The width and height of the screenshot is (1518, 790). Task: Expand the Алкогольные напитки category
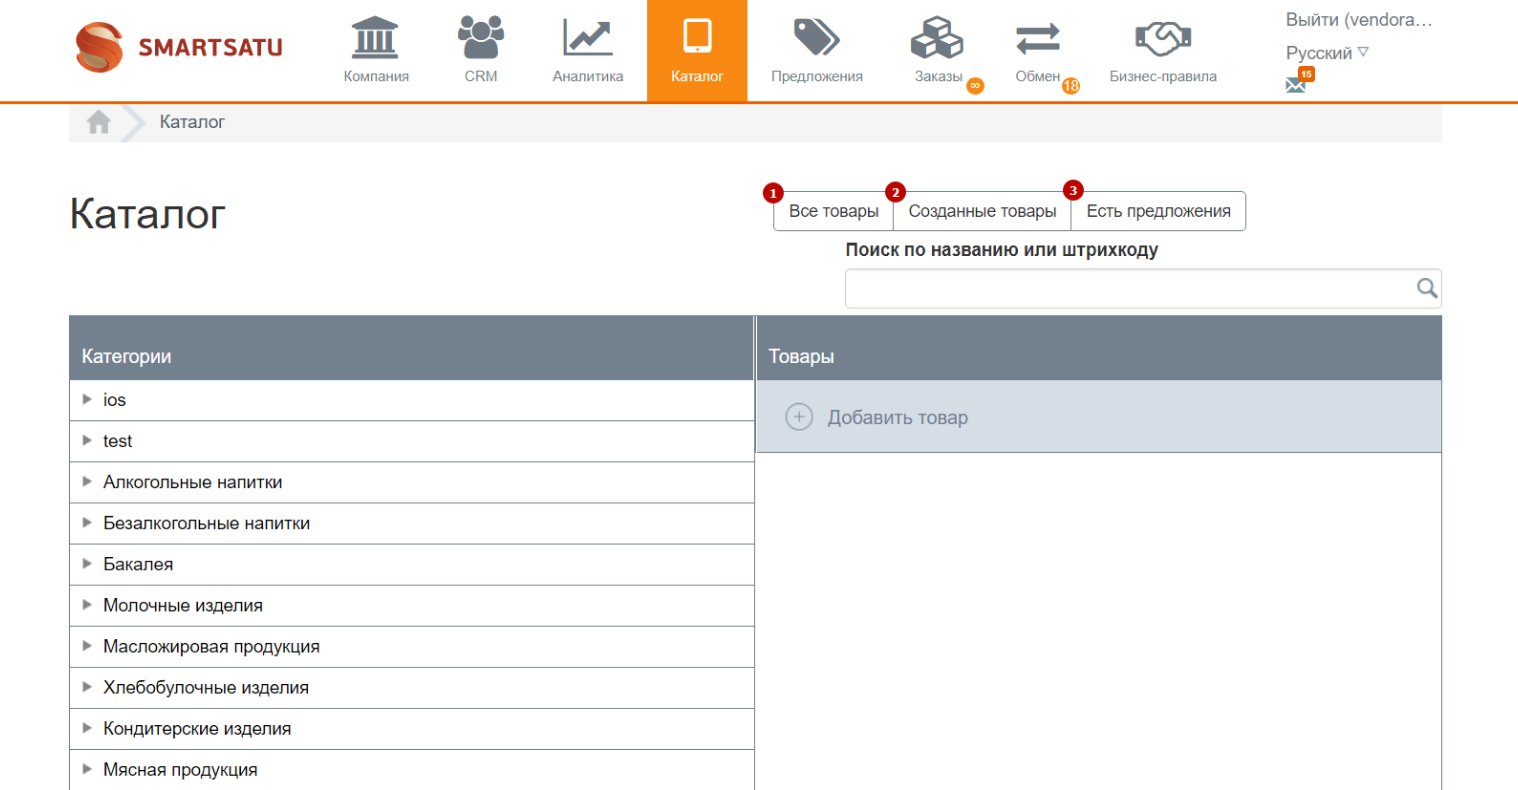[x=87, y=481]
